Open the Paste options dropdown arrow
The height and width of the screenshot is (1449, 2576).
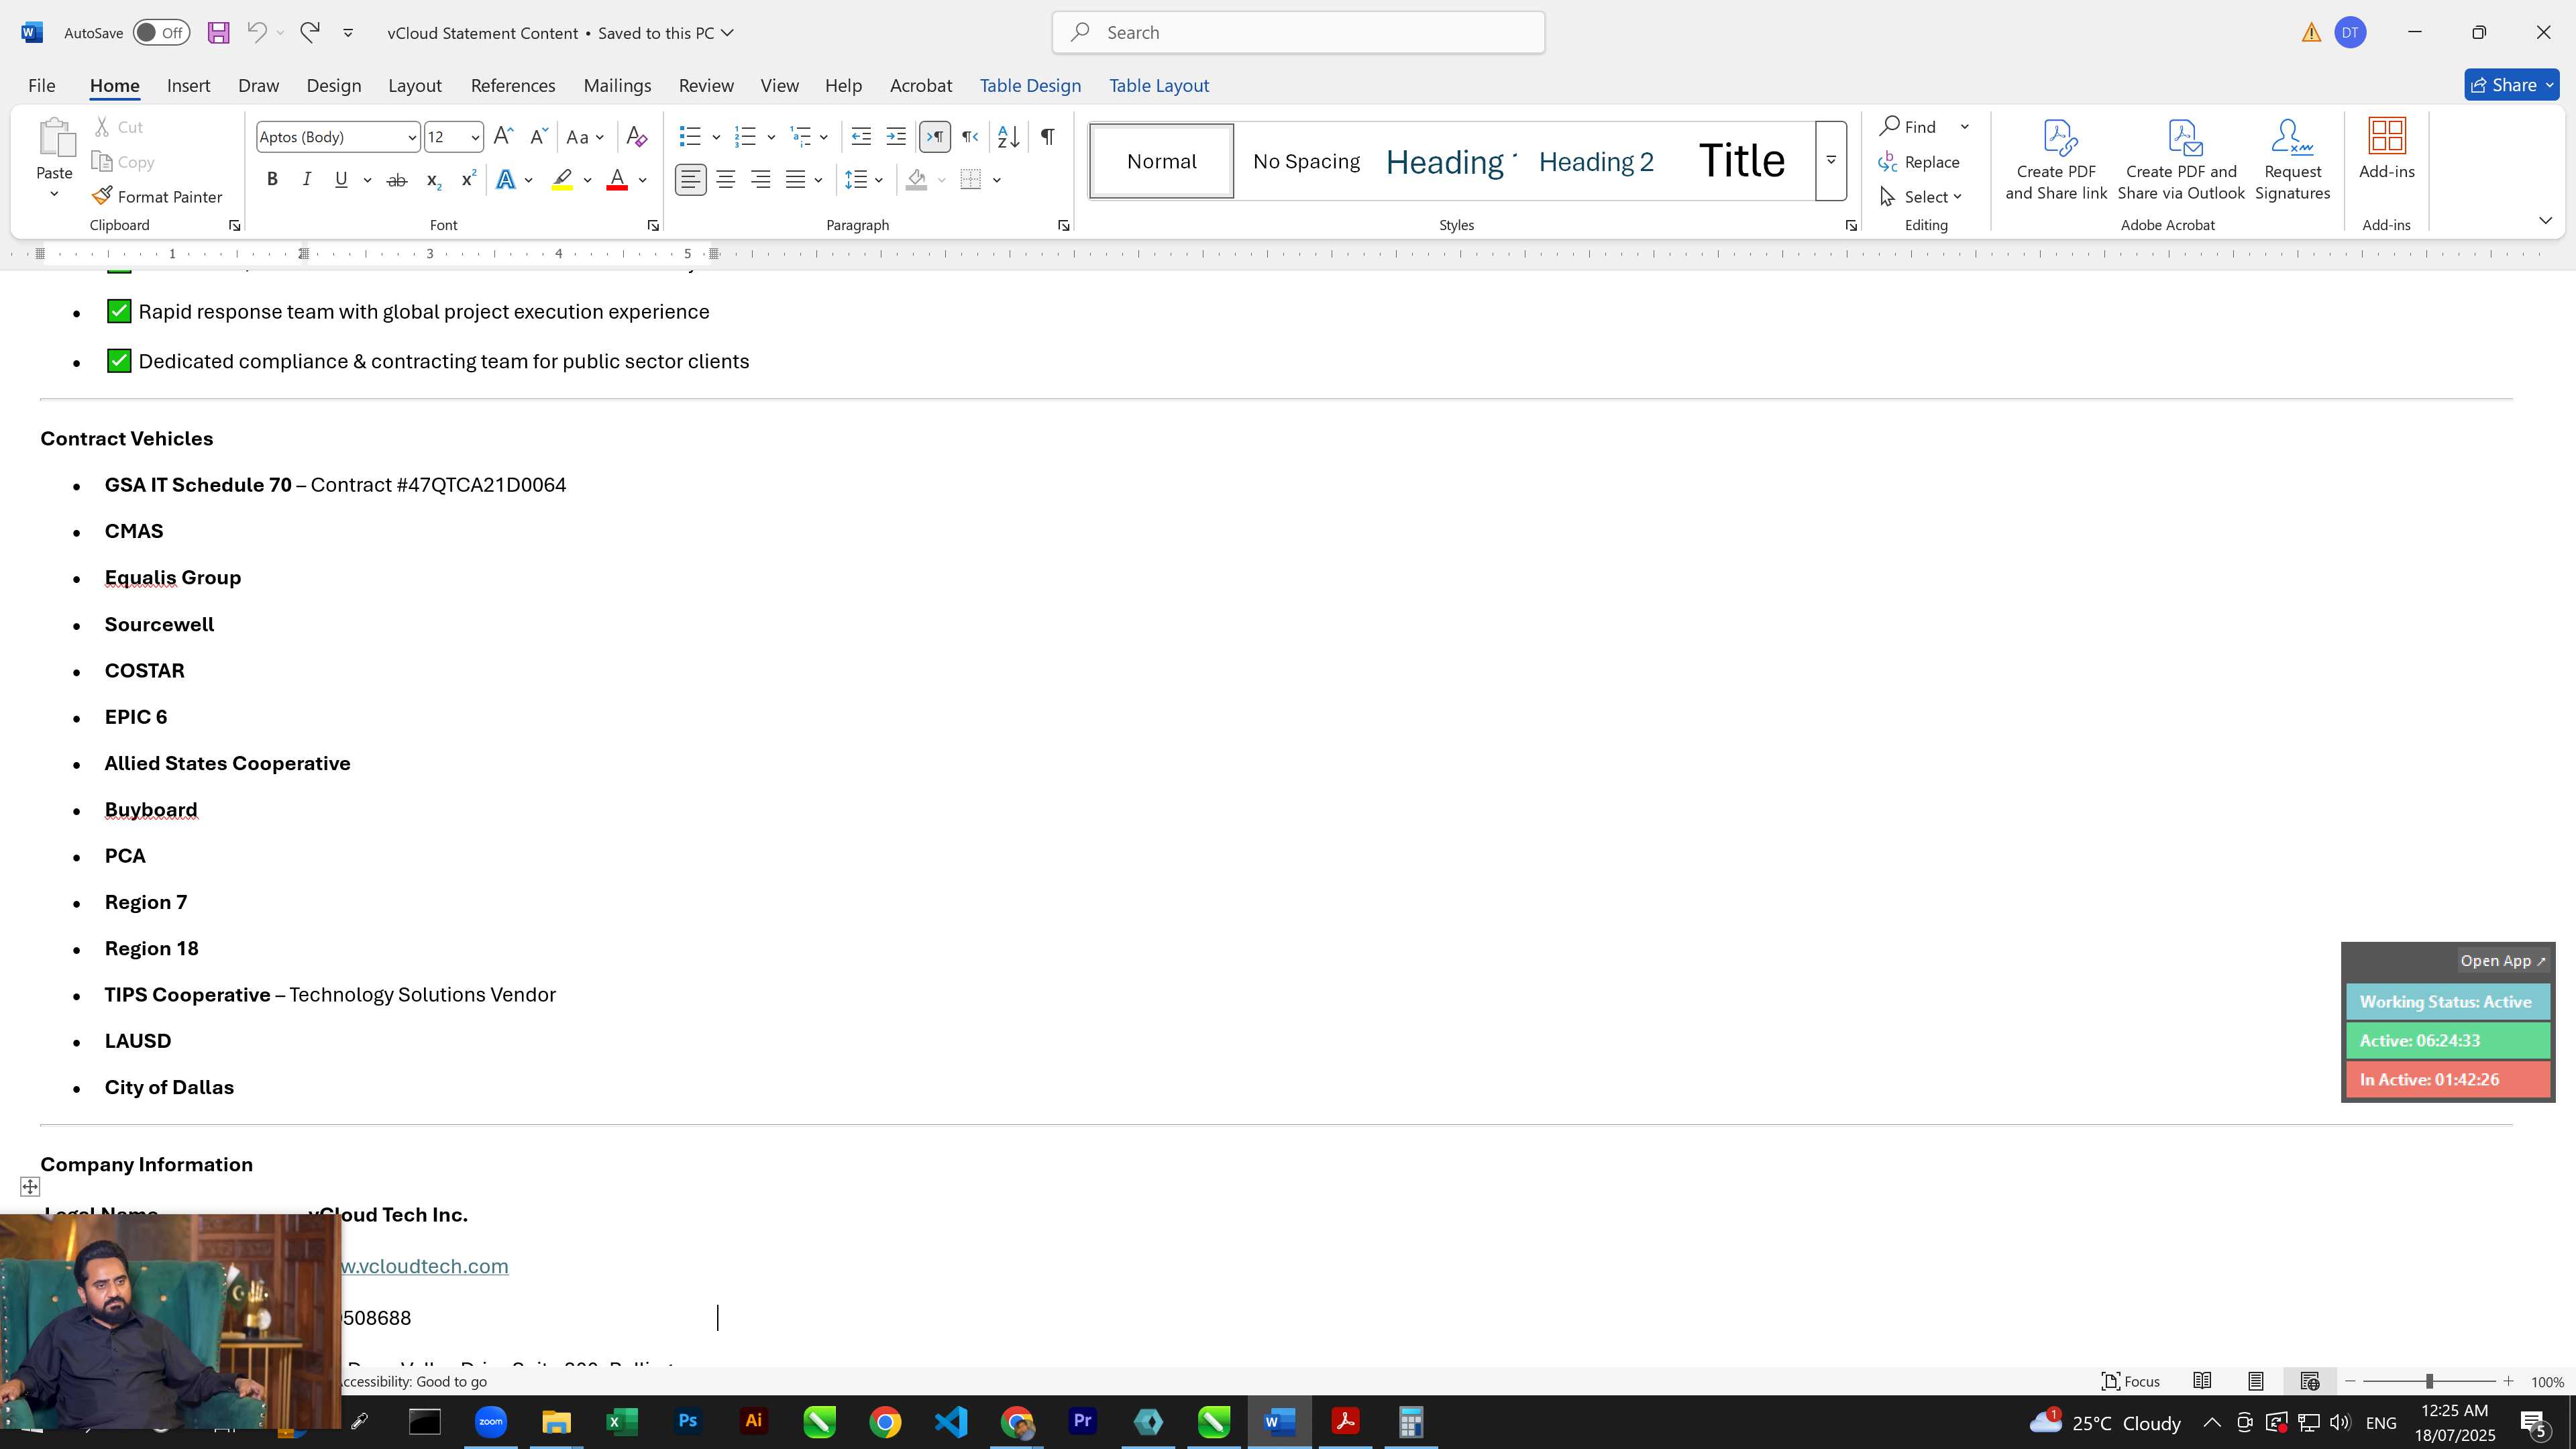point(54,193)
